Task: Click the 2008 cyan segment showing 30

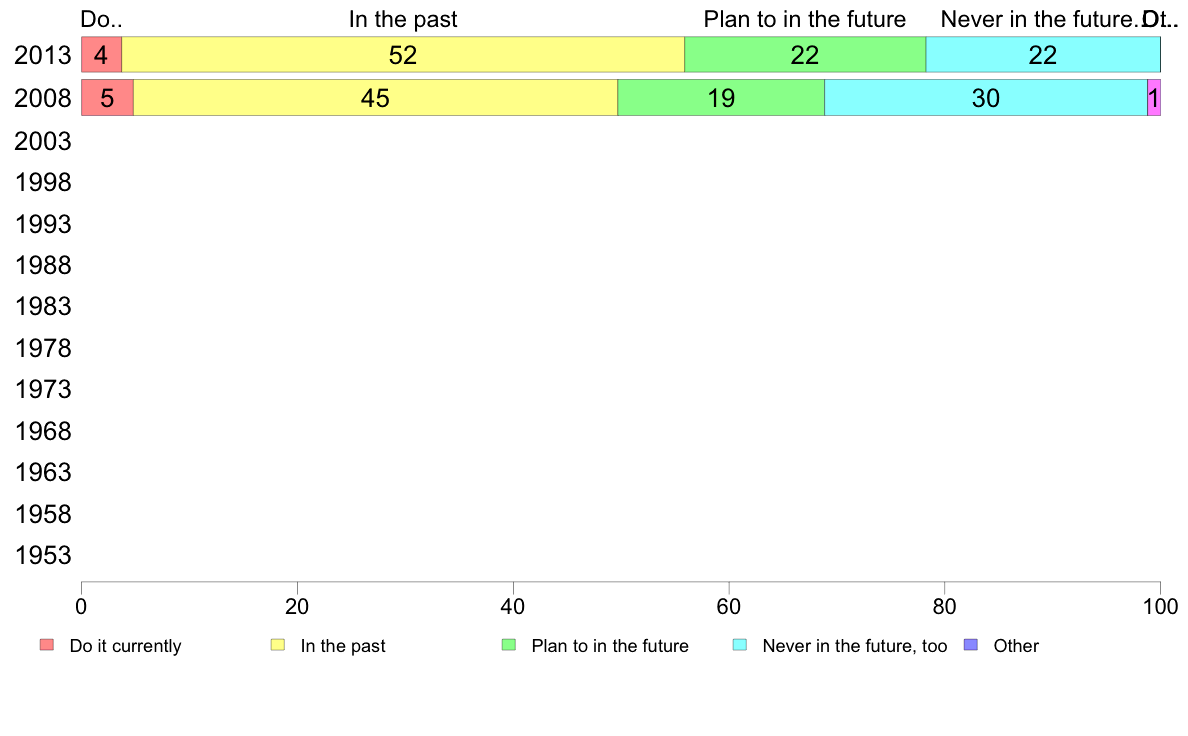Action: 986,98
